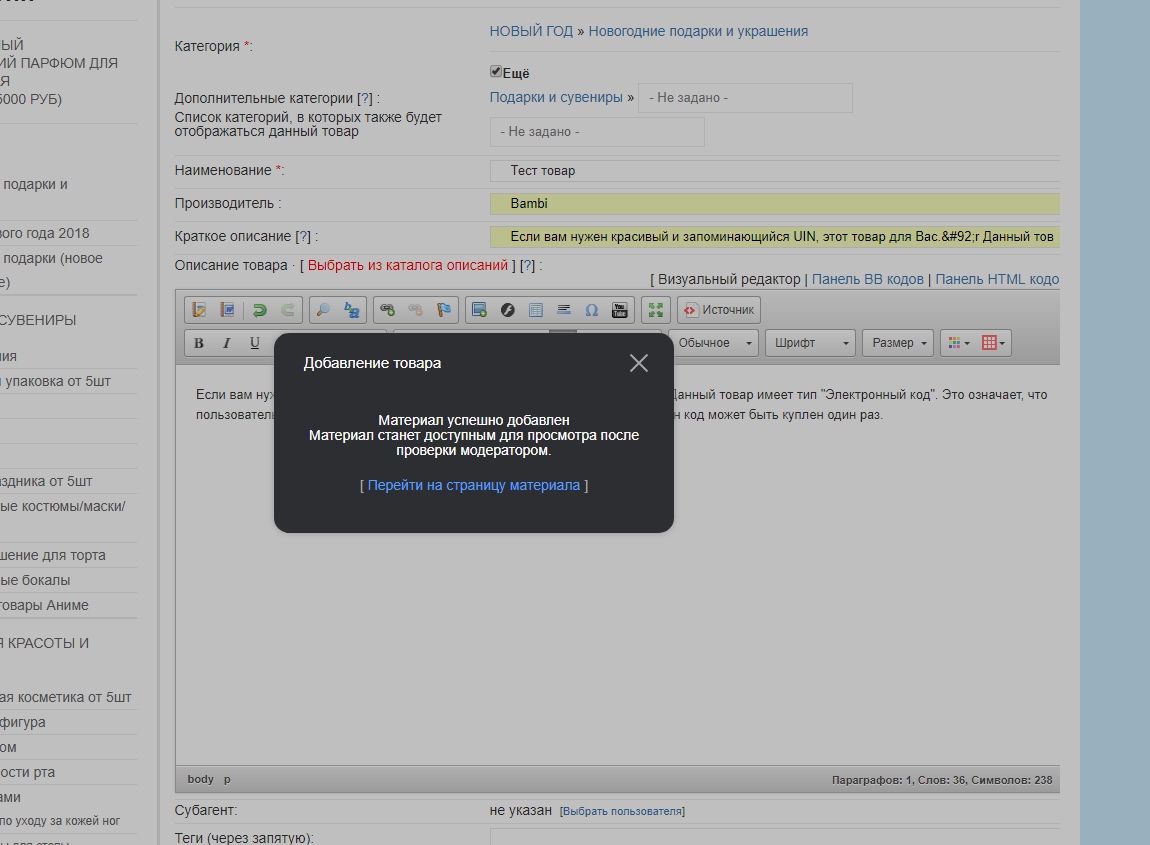Click the undo arrow in editor toolbar
1150x845 pixels.
pyautogui.click(x=259, y=310)
